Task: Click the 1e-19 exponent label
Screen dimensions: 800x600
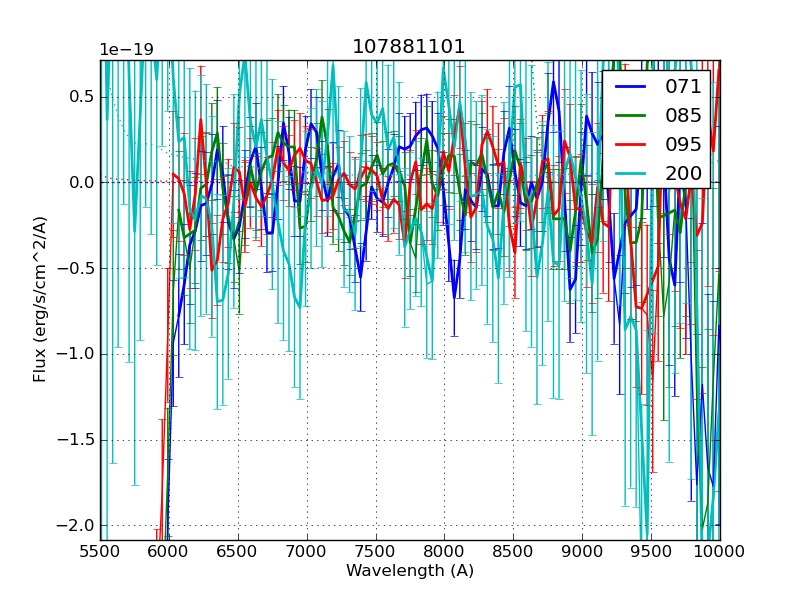Action: tap(126, 50)
